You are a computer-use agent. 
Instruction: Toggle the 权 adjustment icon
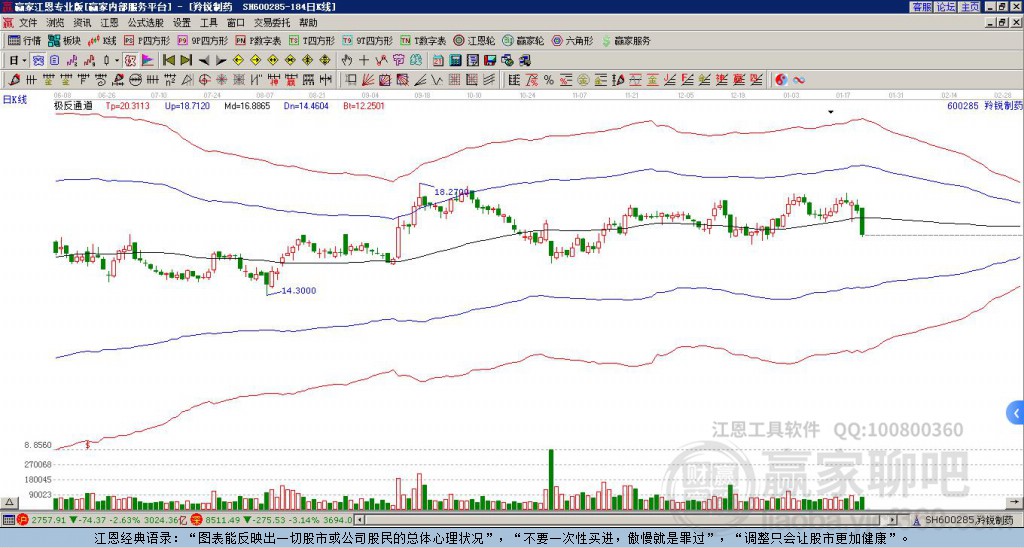130,61
